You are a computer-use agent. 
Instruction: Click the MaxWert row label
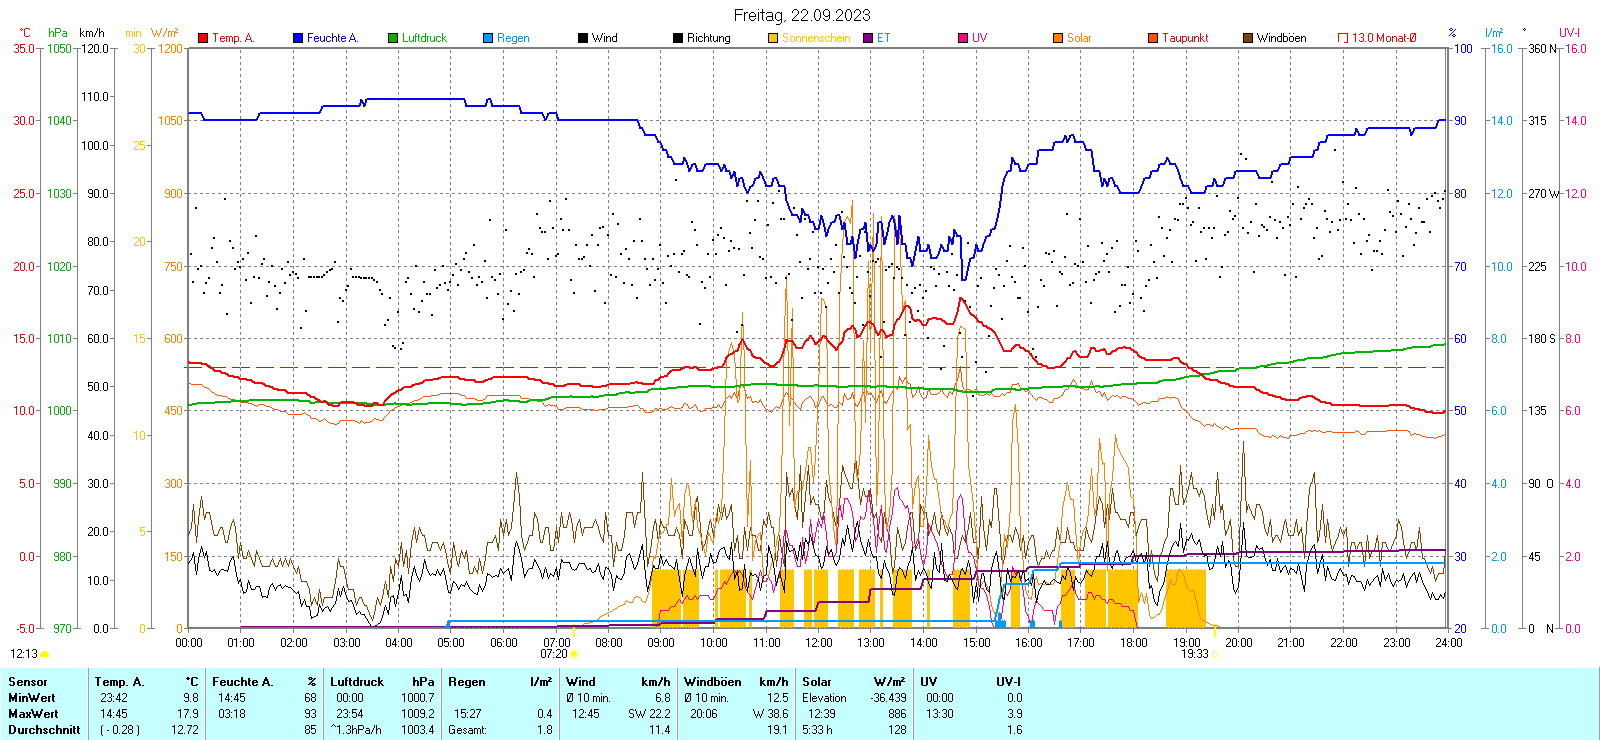coord(33,714)
